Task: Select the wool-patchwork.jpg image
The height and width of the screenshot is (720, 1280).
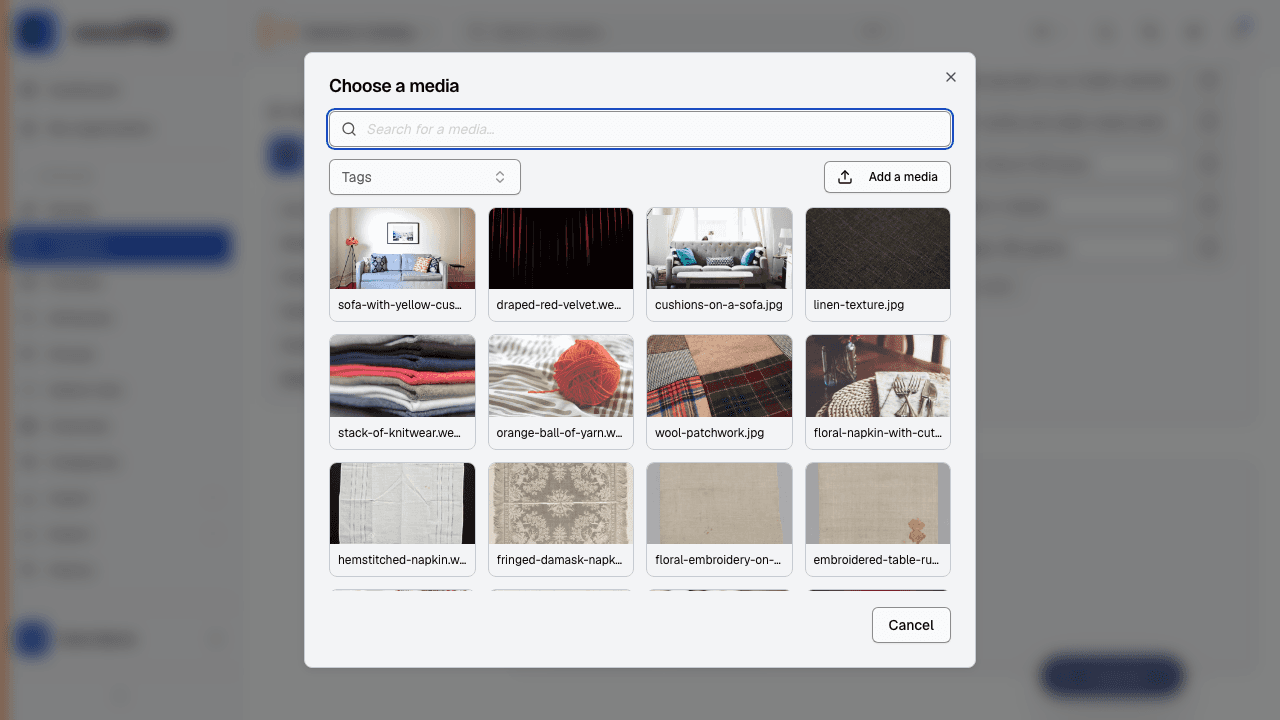Action: coord(719,376)
